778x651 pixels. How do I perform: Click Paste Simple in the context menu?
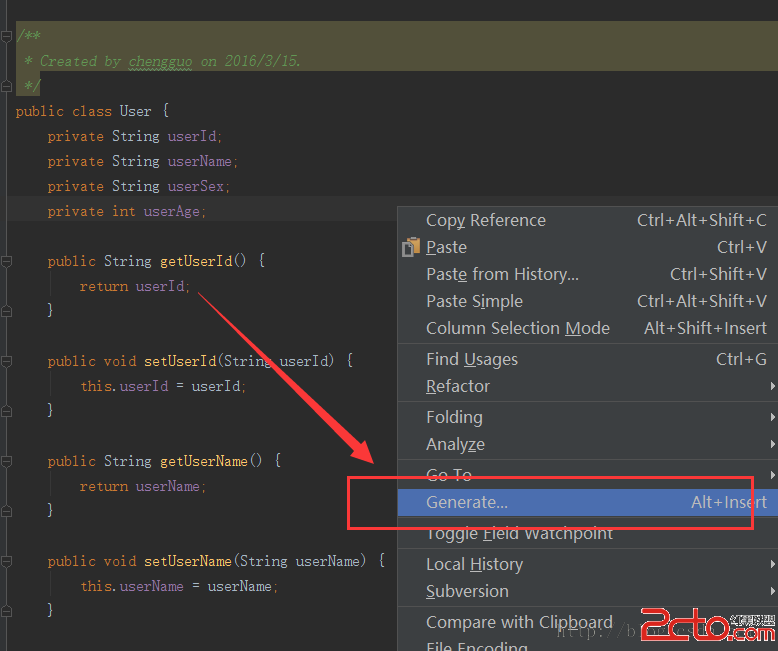point(474,301)
